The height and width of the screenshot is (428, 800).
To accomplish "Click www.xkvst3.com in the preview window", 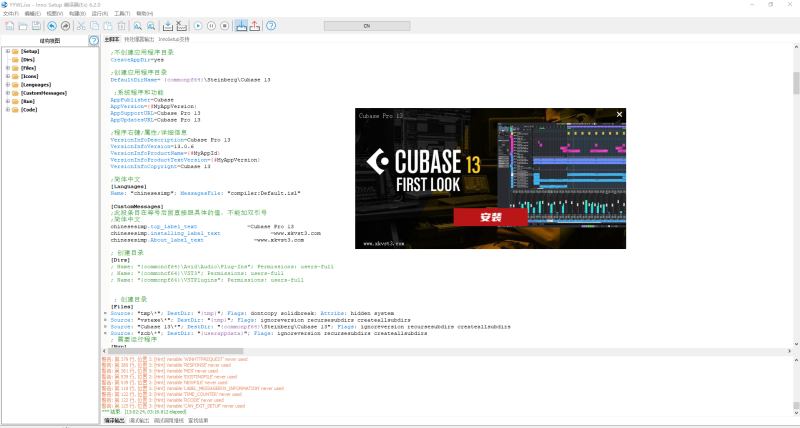I will click(x=384, y=244).
